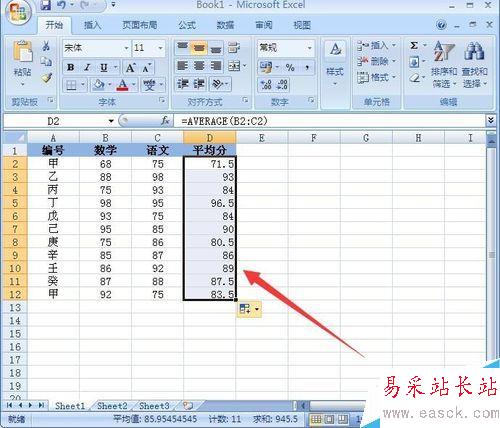Viewport: 500px width, 428px height.
Task: Toggle italic formatting
Action: [87, 68]
